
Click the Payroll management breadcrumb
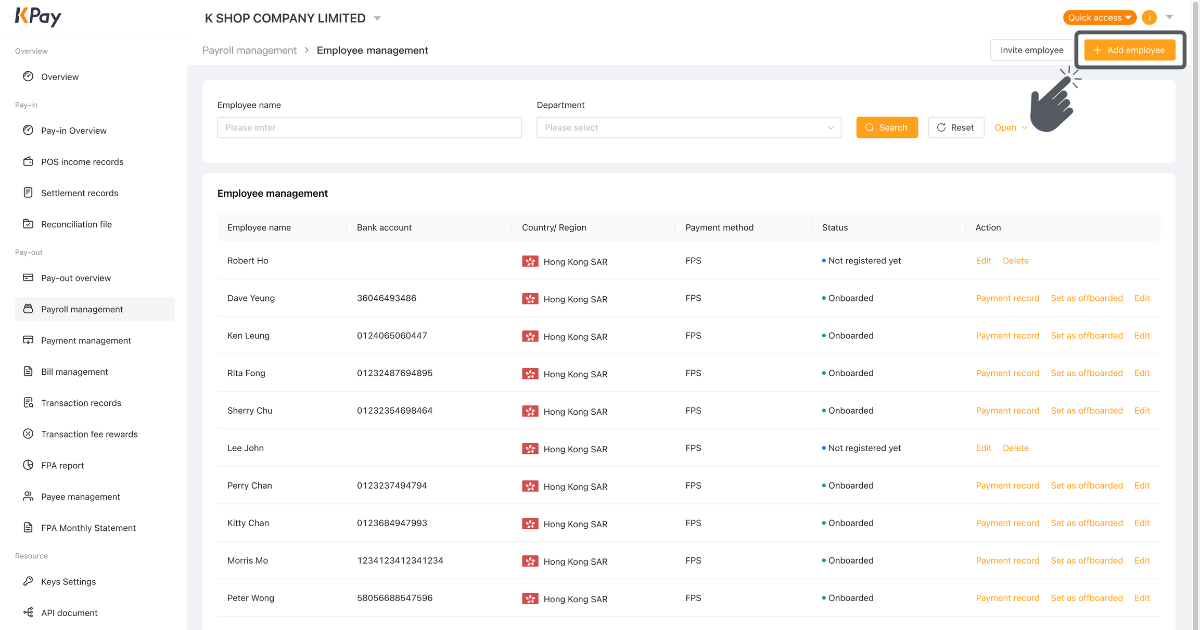[249, 49]
